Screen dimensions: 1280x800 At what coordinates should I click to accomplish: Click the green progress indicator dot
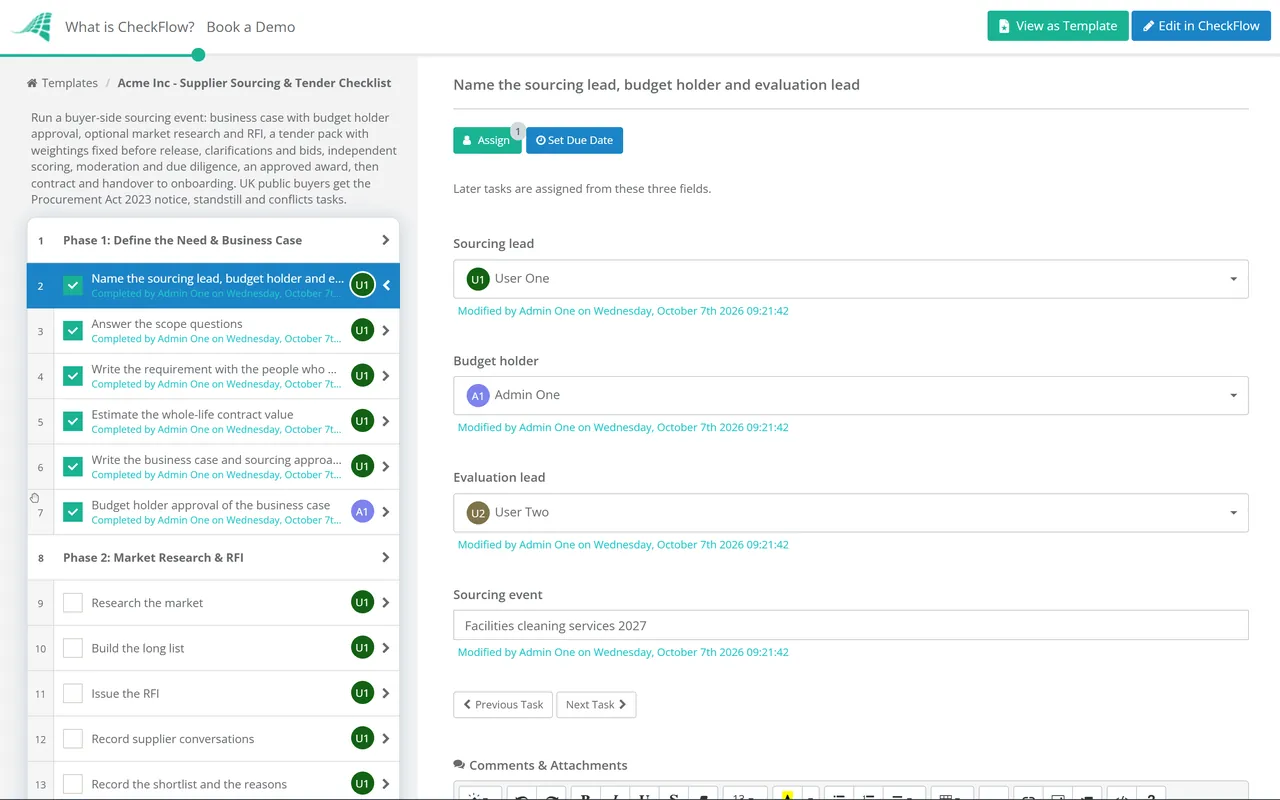[198, 55]
